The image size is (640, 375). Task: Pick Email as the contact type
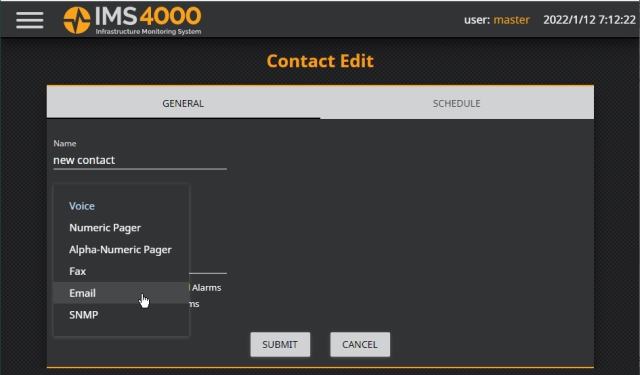(x=121, y=293)
